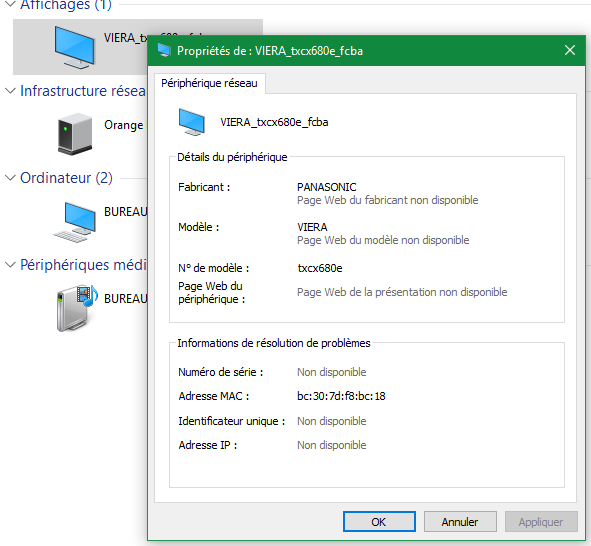This screenshot has width=591, height=546.
Task: Click the monitor icon in dialog title bar
Action: (164, 50)
